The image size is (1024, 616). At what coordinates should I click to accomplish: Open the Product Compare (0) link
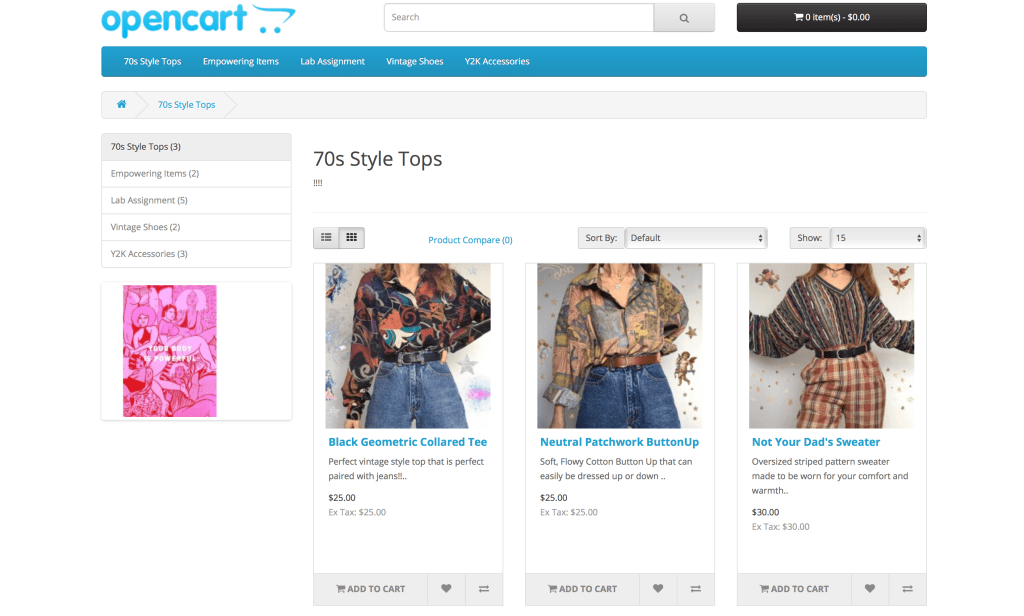tap(470, 240)
